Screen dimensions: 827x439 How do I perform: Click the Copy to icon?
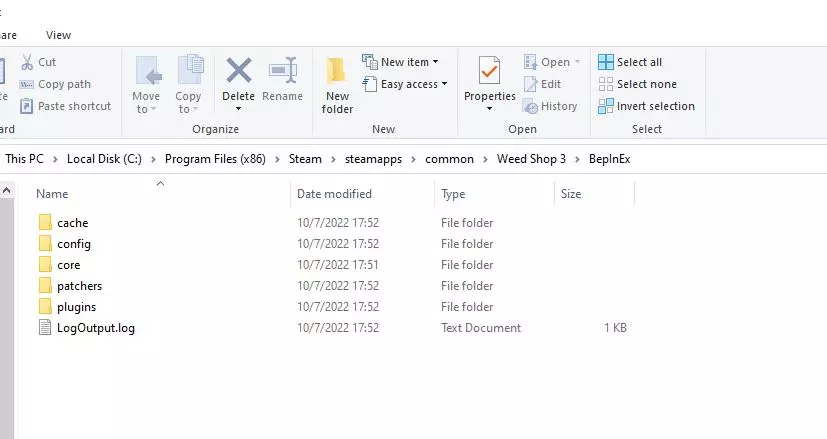tap(190, 70)
